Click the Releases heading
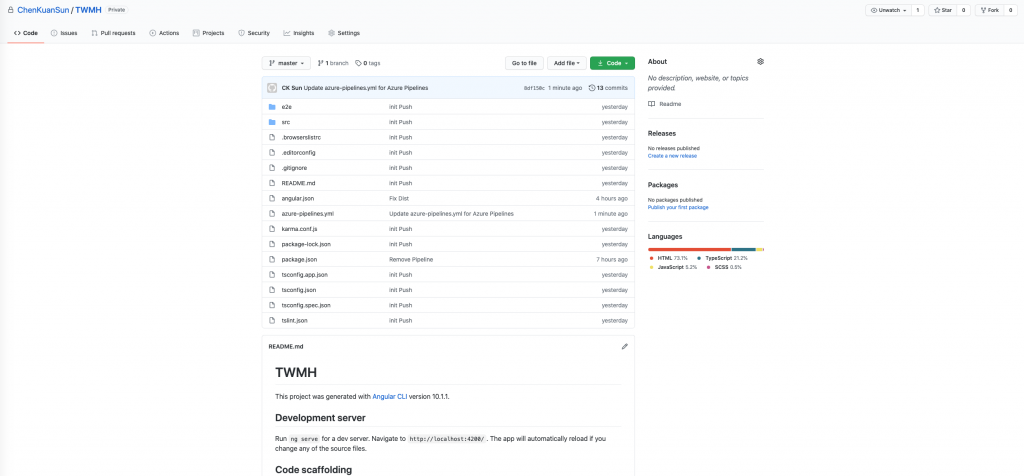The height and width of the screenshot is (476, 1024). [662, 133]
